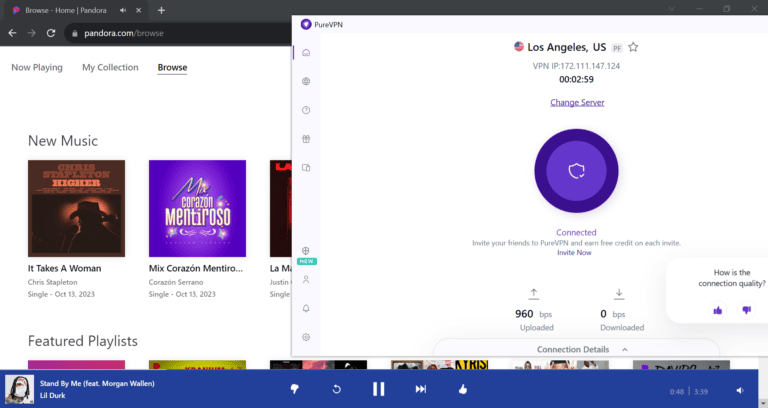
Task: Rate connection quality with thumbs up
Action: (x=718, y=310)
